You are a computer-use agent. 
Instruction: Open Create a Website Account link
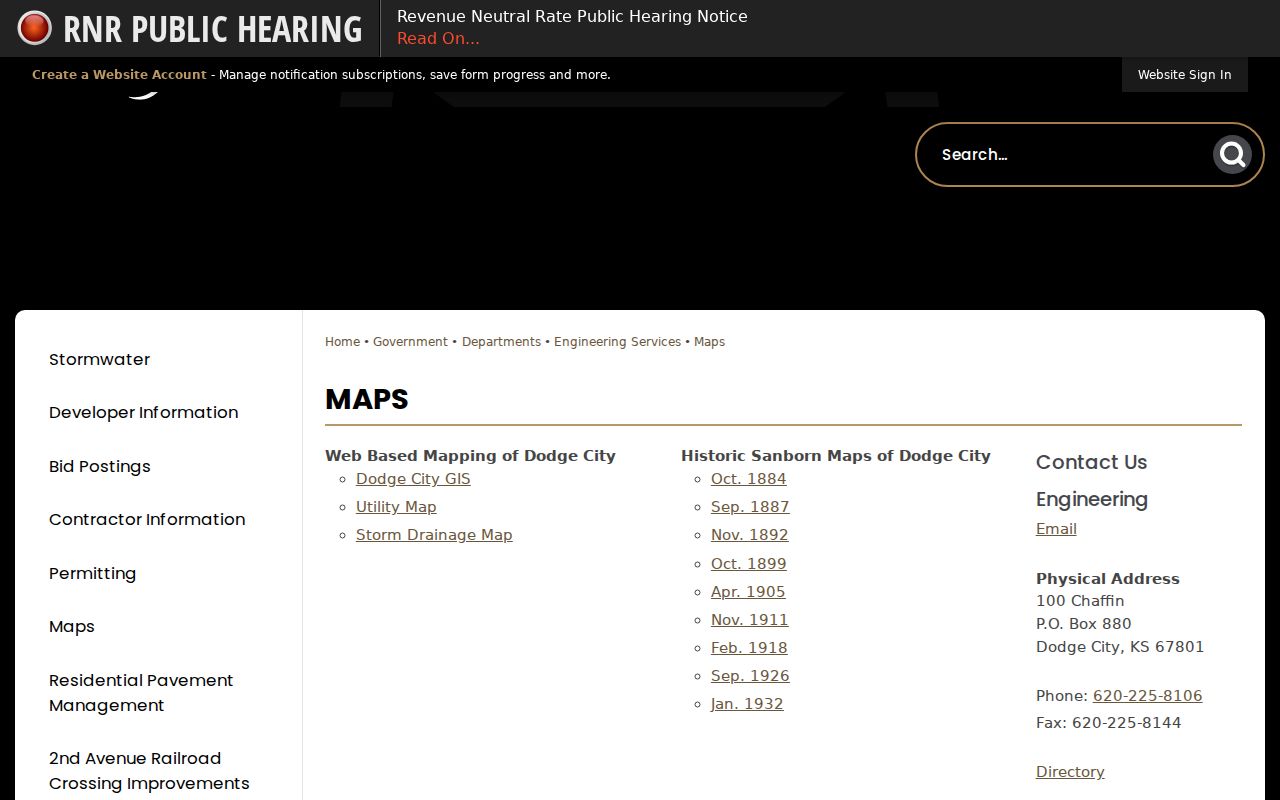coord(119,75)
